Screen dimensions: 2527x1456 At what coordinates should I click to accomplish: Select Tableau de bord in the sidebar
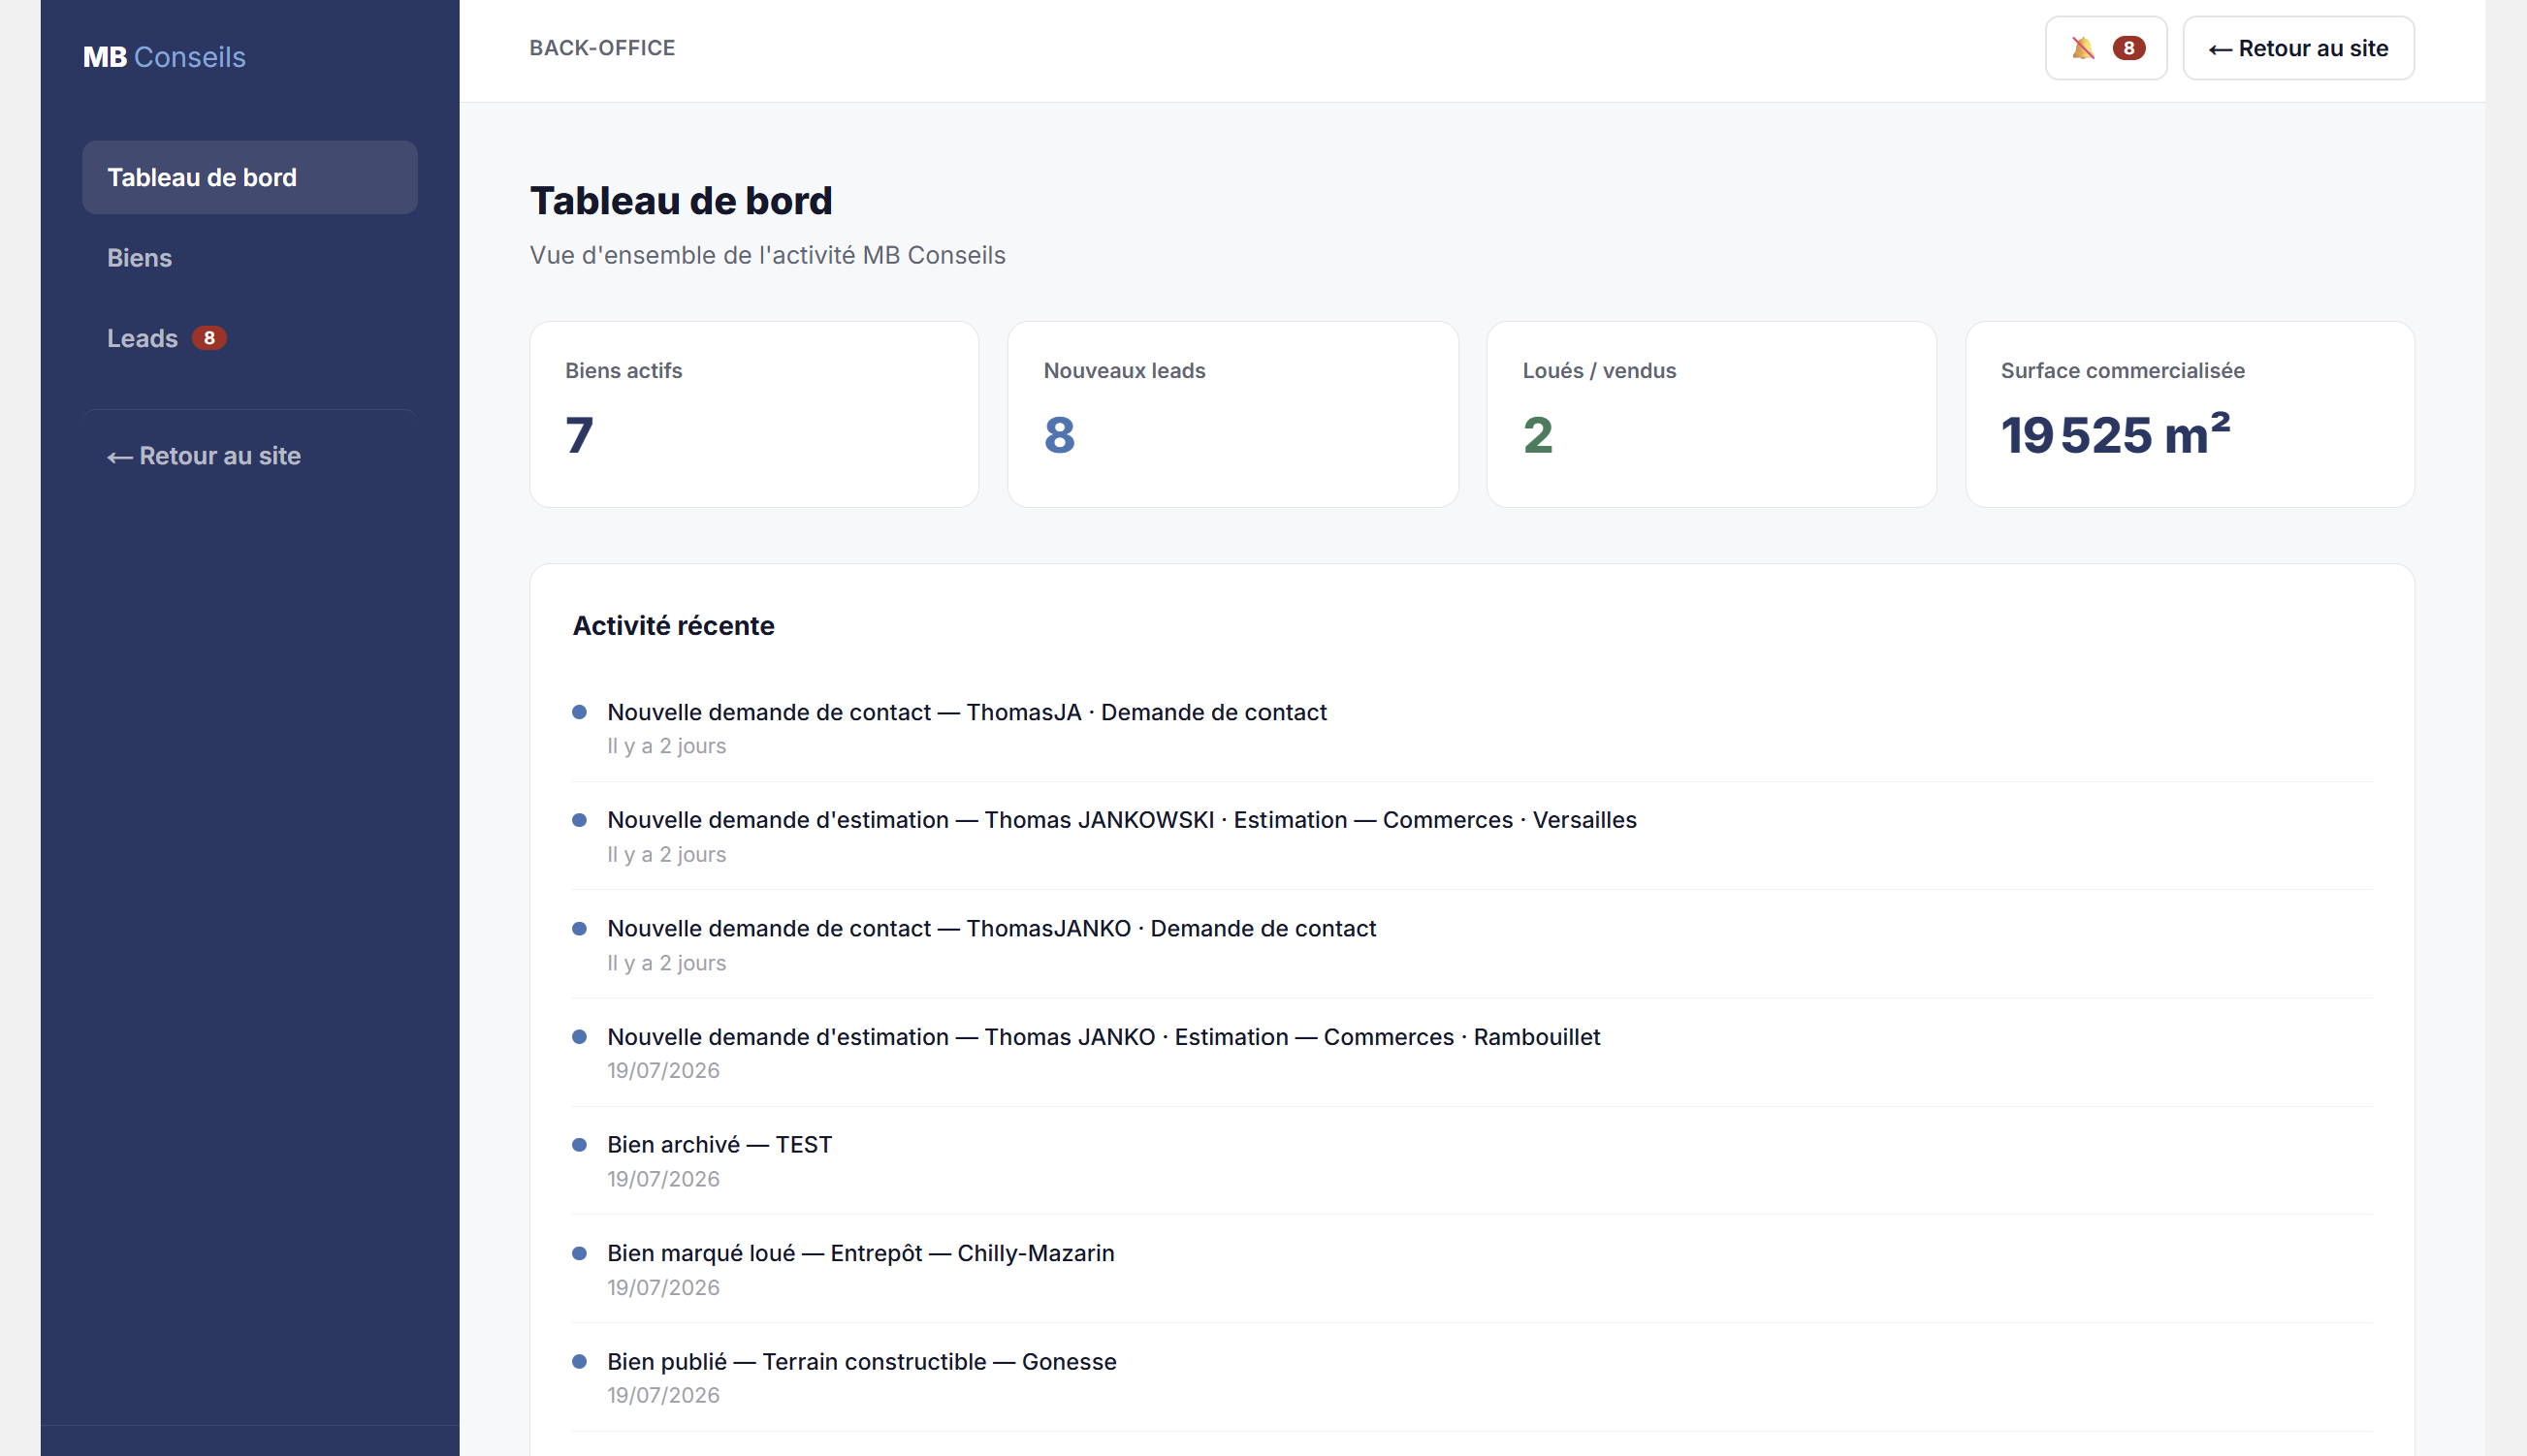tap(250, 177)
